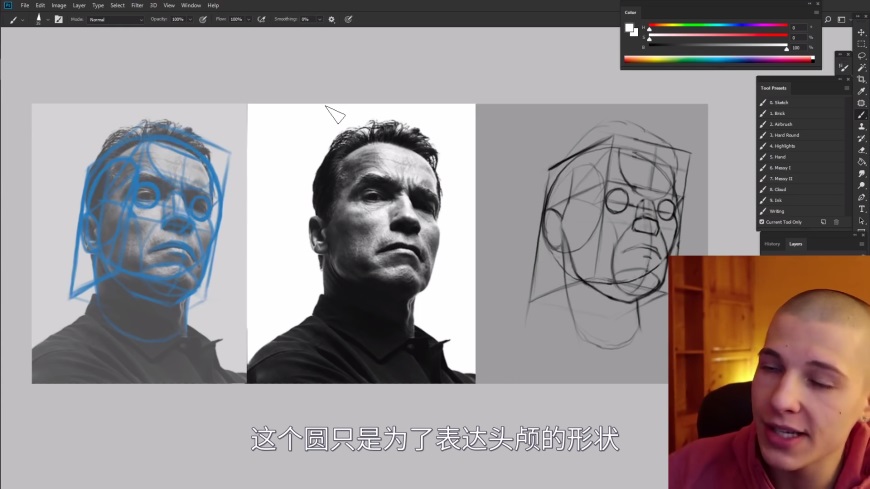Open smoothing options gear icon
The image size is (870, 489).
(x=331, y=19)
